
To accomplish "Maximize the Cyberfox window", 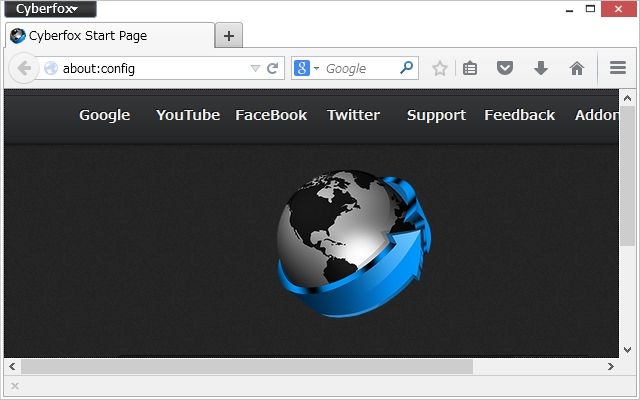I will 590,9.
